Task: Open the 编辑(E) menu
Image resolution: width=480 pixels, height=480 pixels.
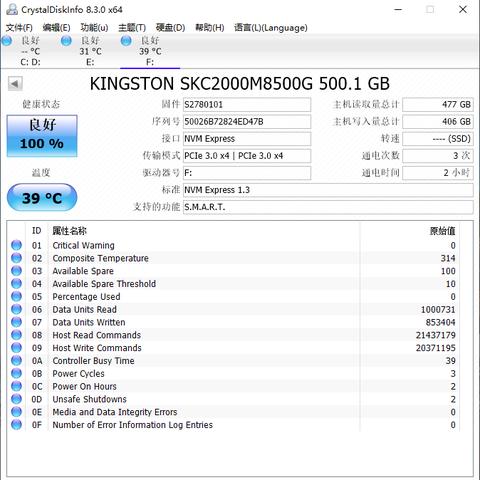Action: pos(56,28)
